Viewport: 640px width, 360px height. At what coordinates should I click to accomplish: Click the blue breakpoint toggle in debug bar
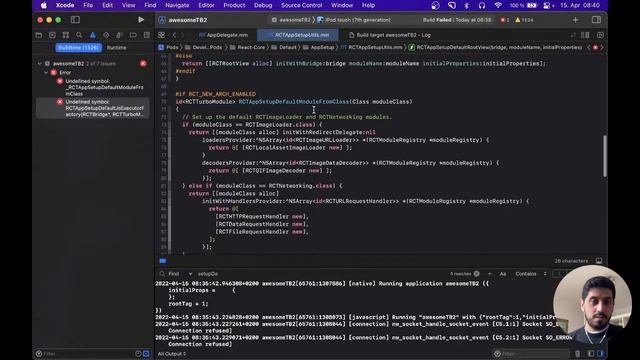tap(163, 261)
